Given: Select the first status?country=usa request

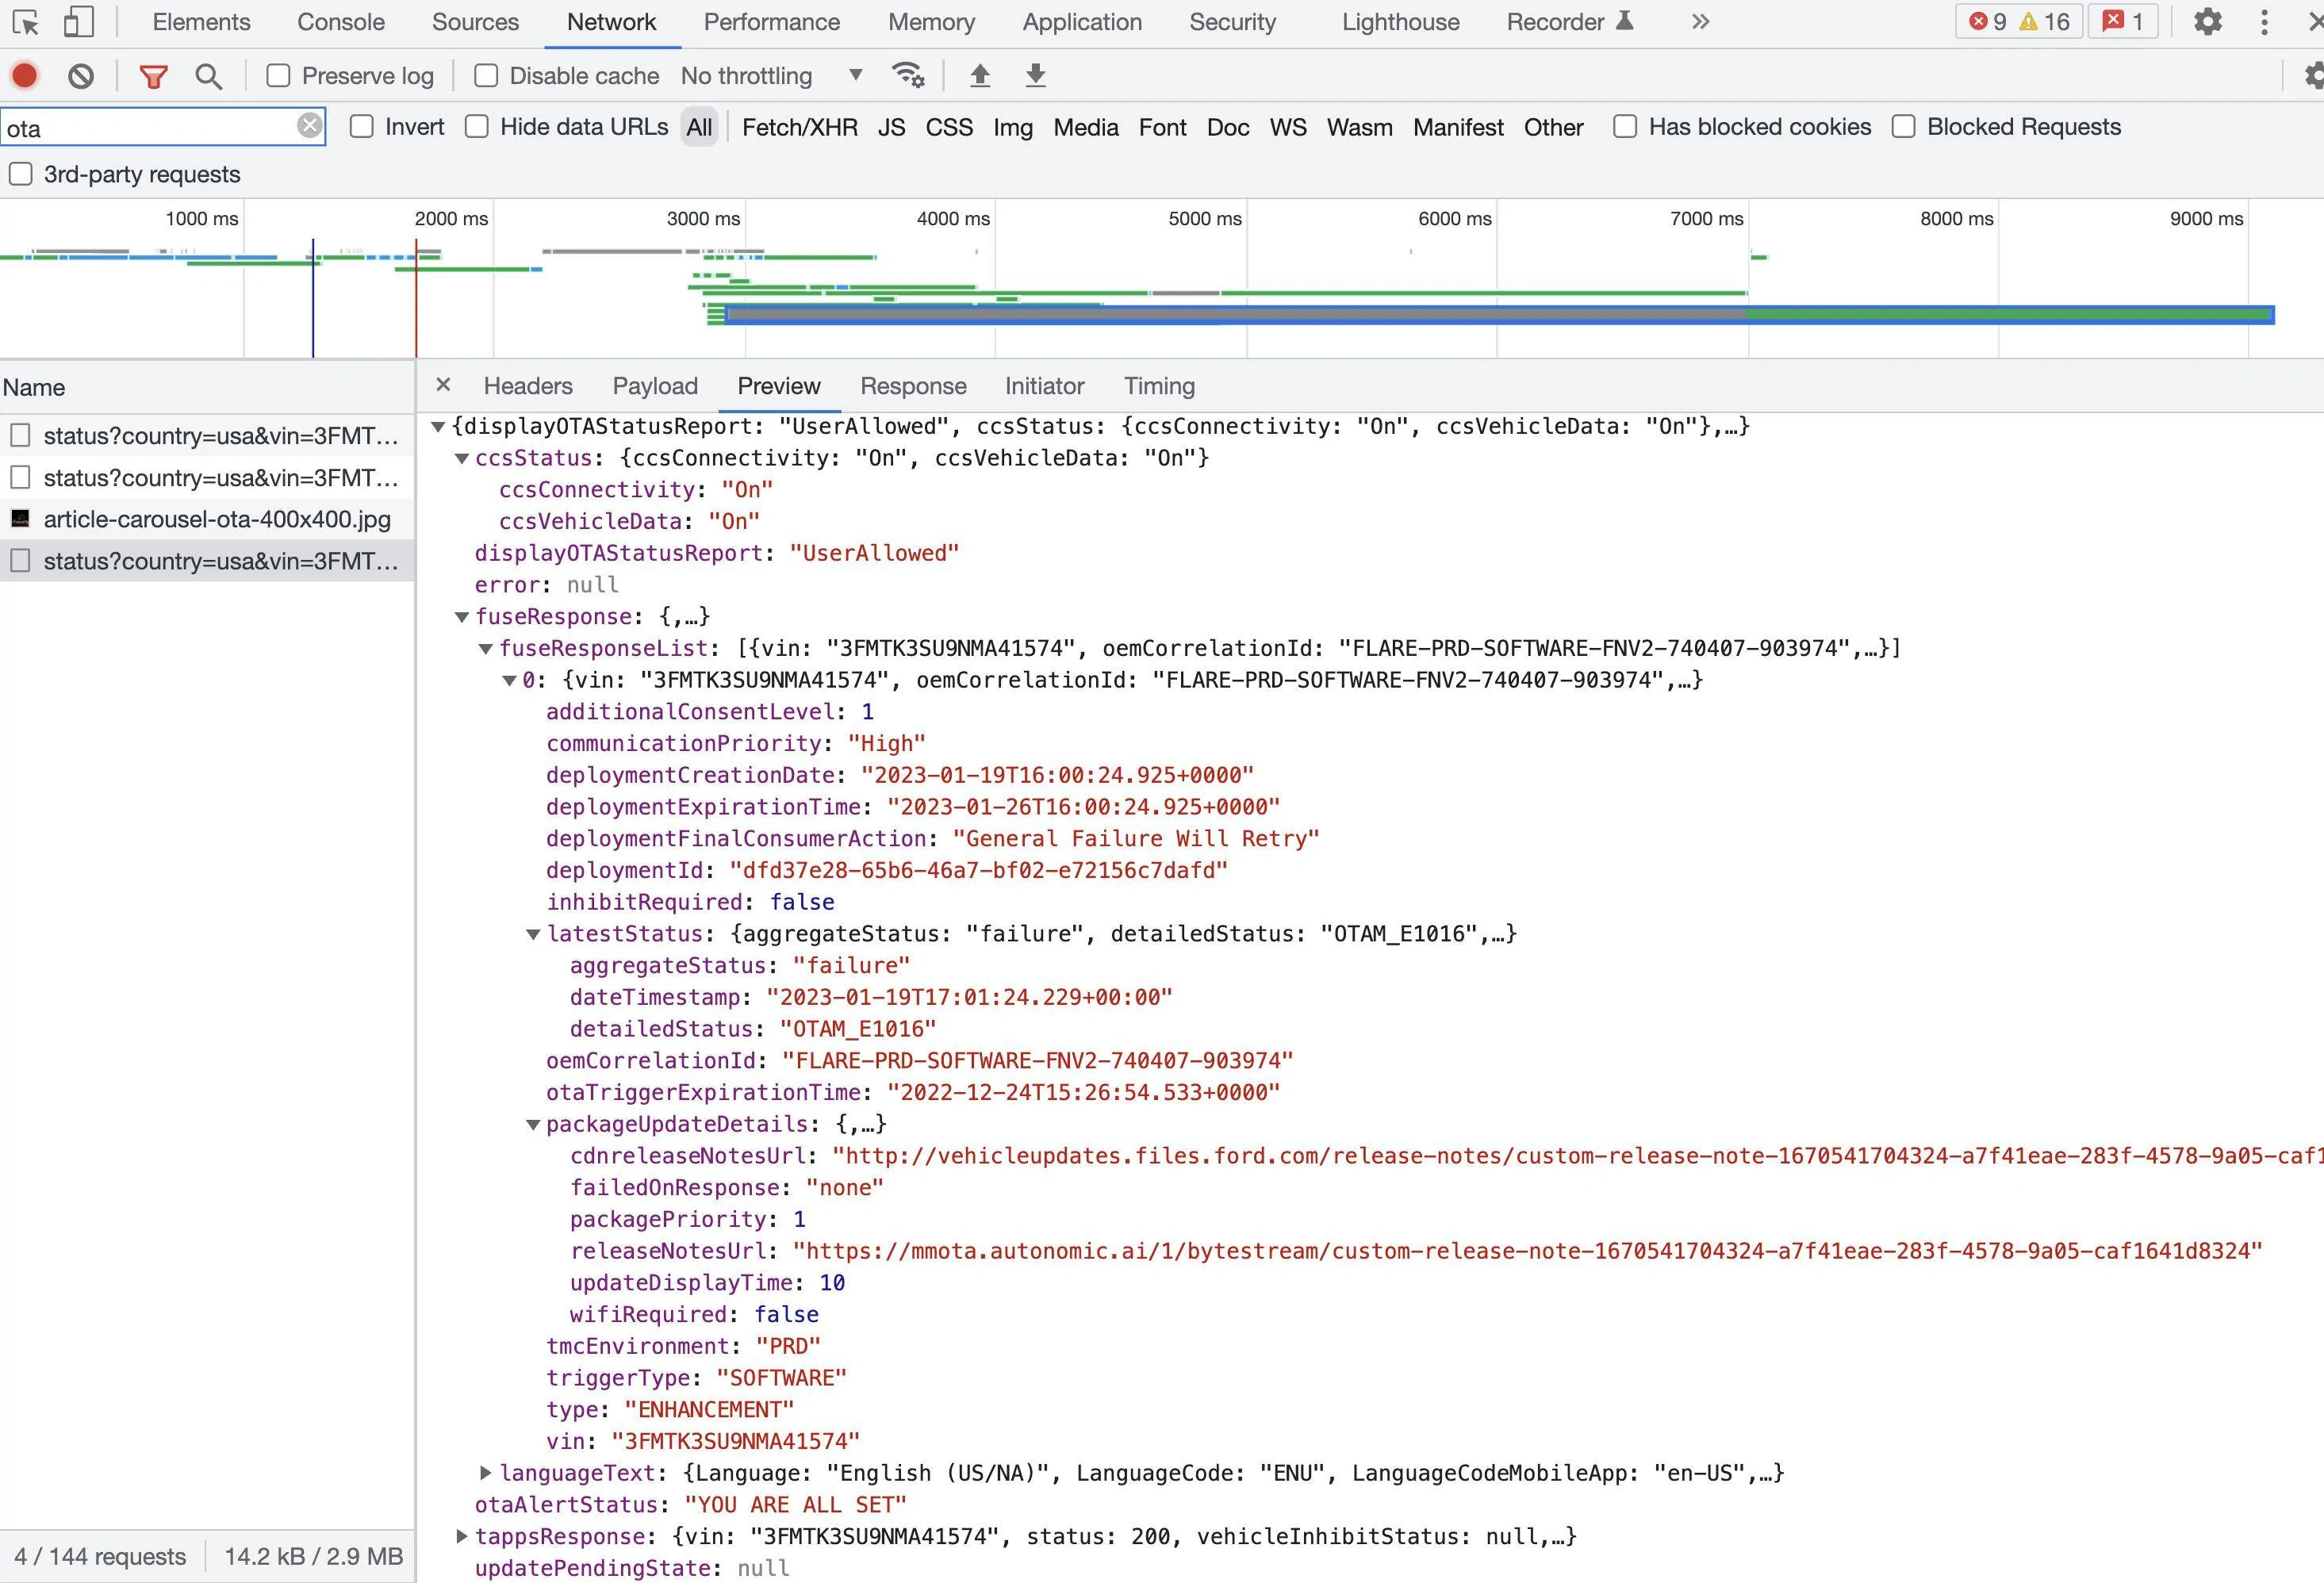Looking at the screenshot, I should pyautogui.click(x=207, y=436).
